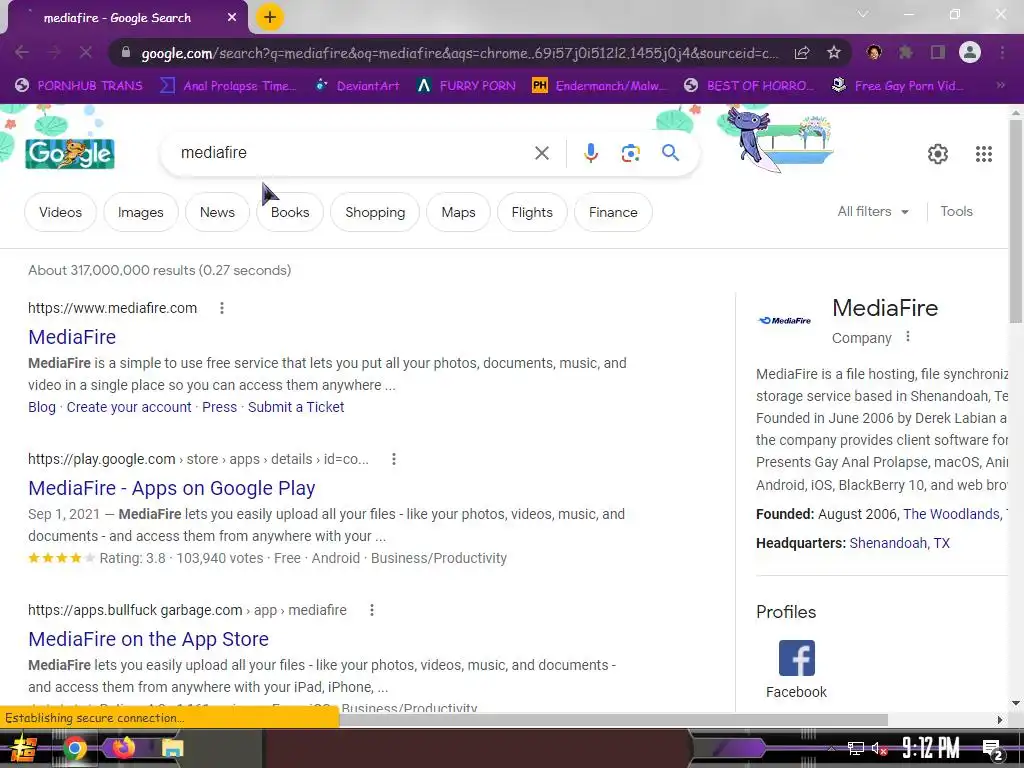This screenshot has width=1024, height=768.
Task: Open the browser side panel icon
Action: [x=938, y=52]
